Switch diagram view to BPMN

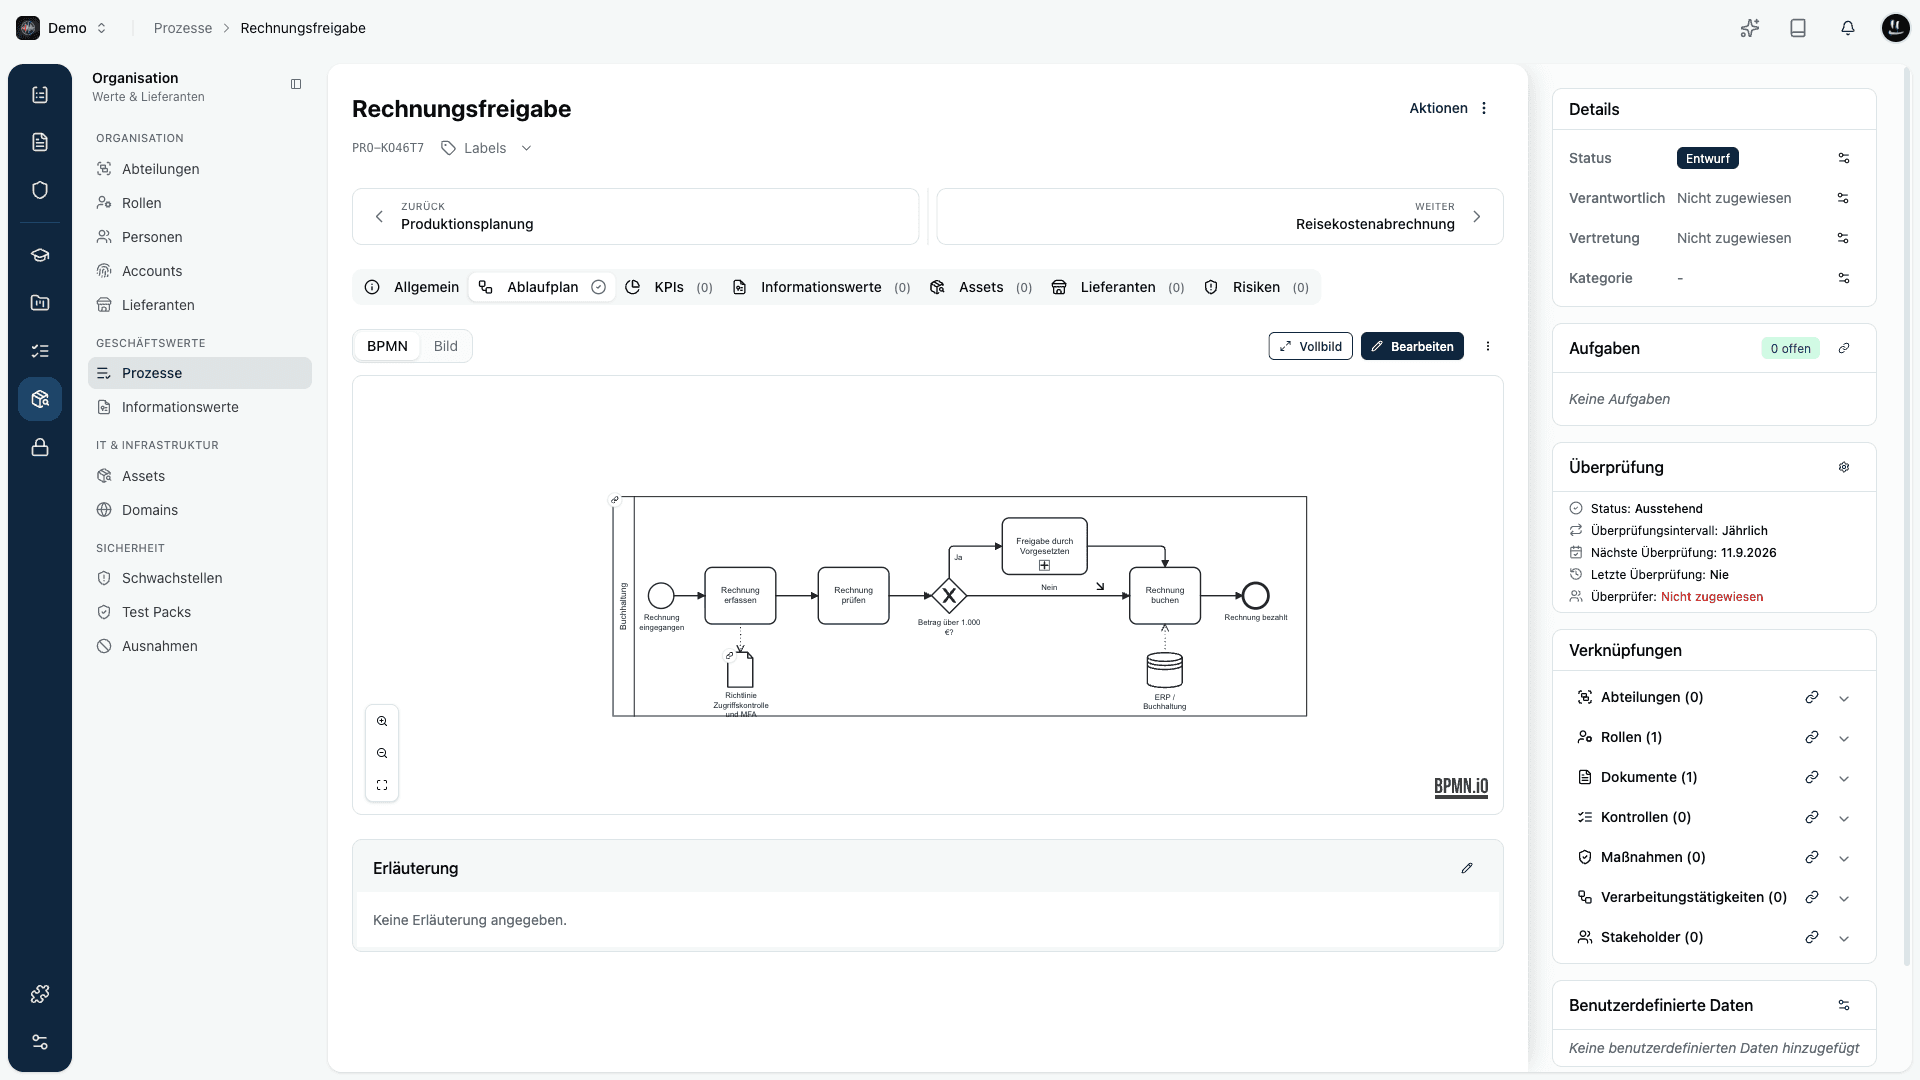(387, 346)
